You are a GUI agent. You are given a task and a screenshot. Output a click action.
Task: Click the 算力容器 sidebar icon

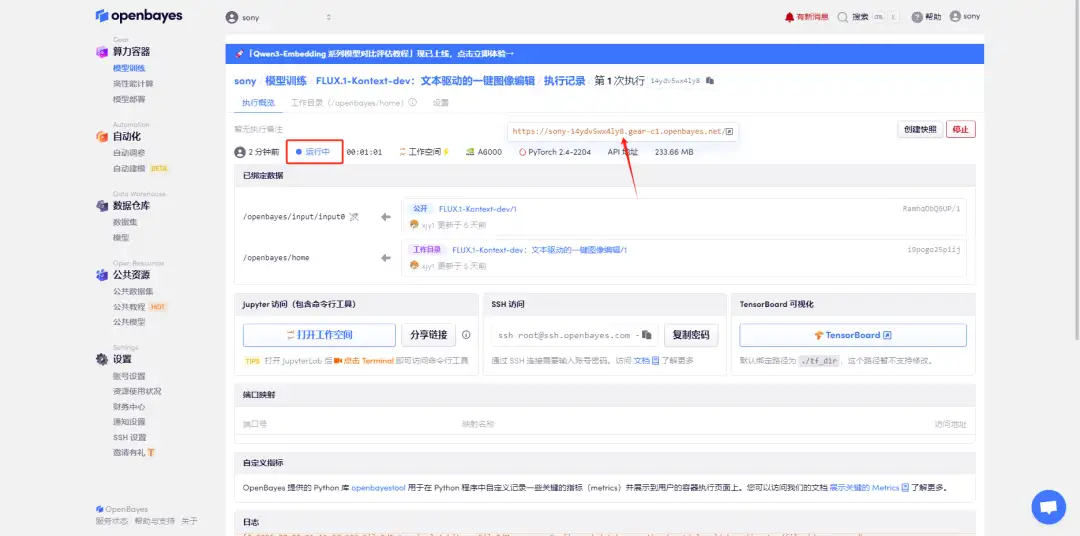[102, 52]
